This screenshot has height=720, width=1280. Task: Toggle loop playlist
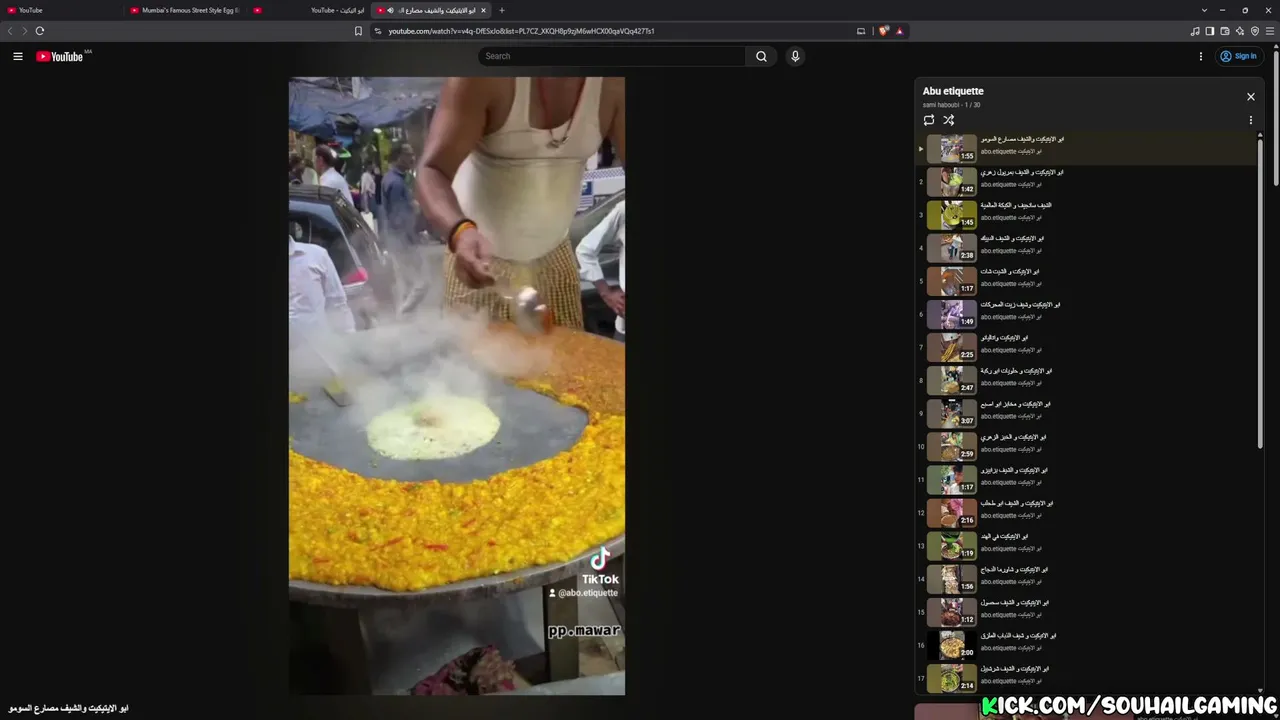(x=929, y=120)
